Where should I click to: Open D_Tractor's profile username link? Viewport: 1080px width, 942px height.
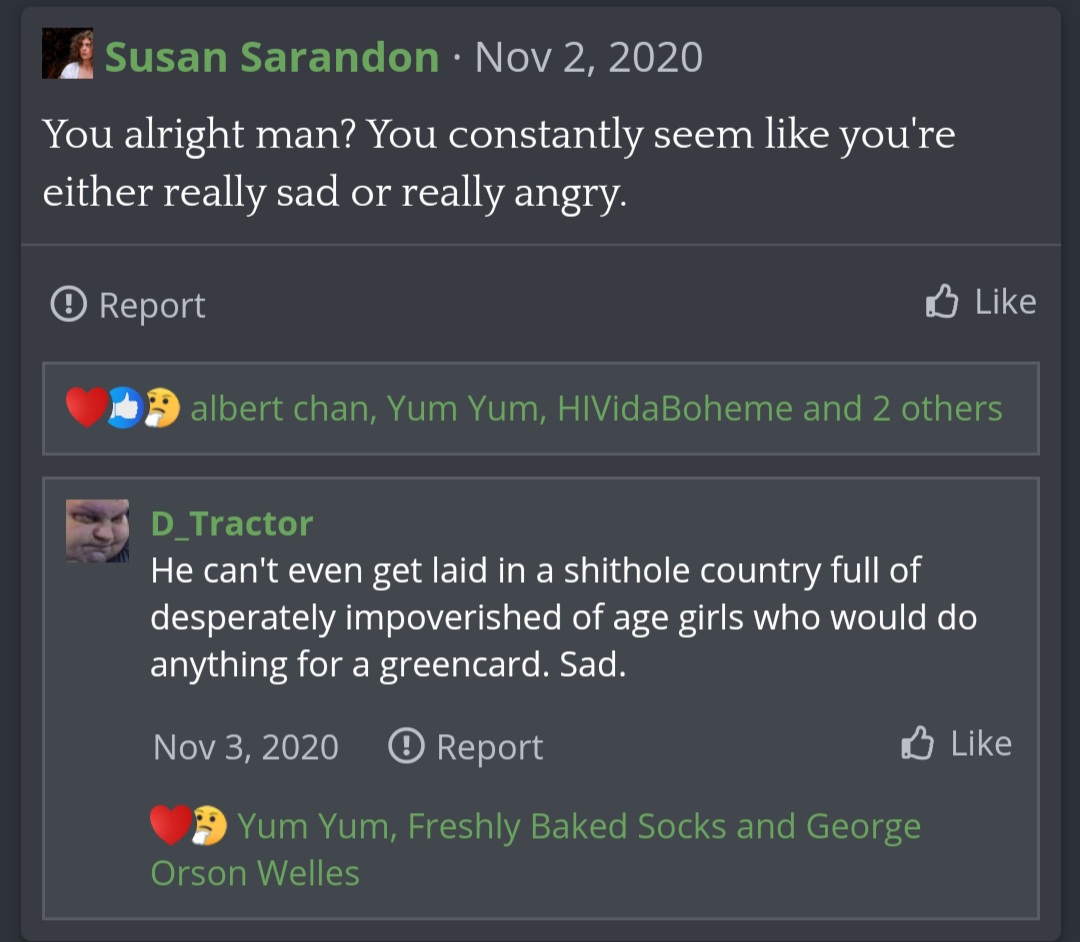[232, 523]
